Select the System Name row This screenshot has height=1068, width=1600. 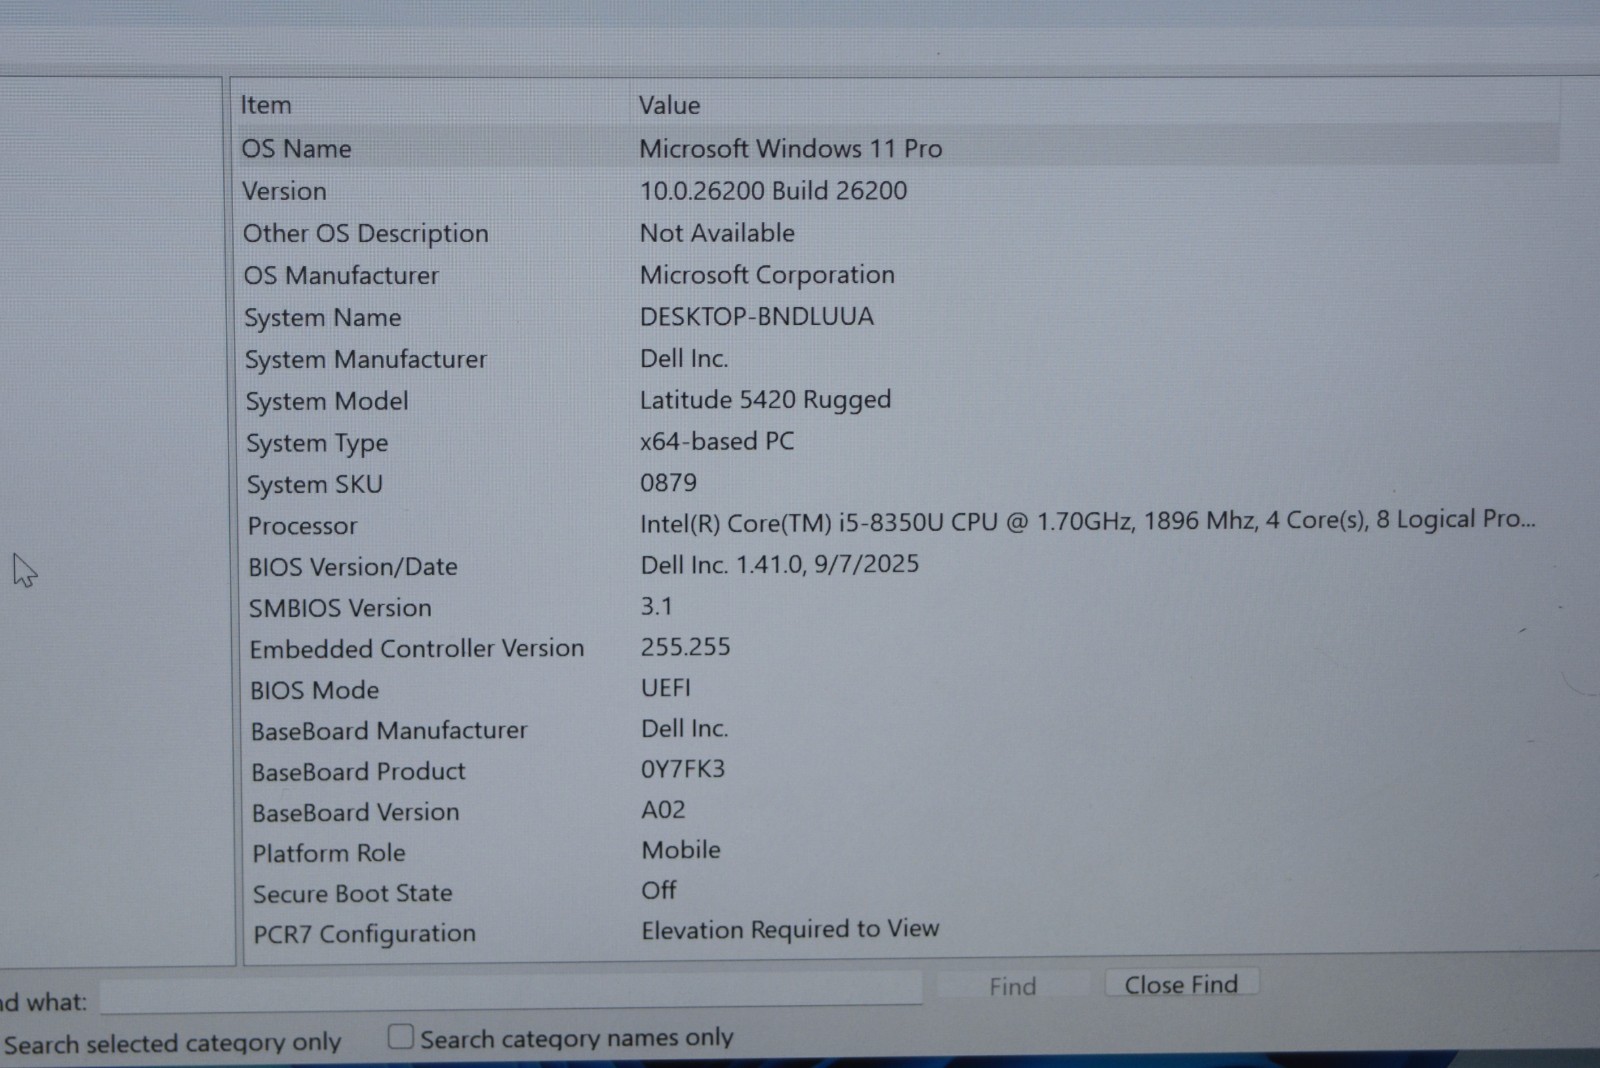click(x=897, y=317)
